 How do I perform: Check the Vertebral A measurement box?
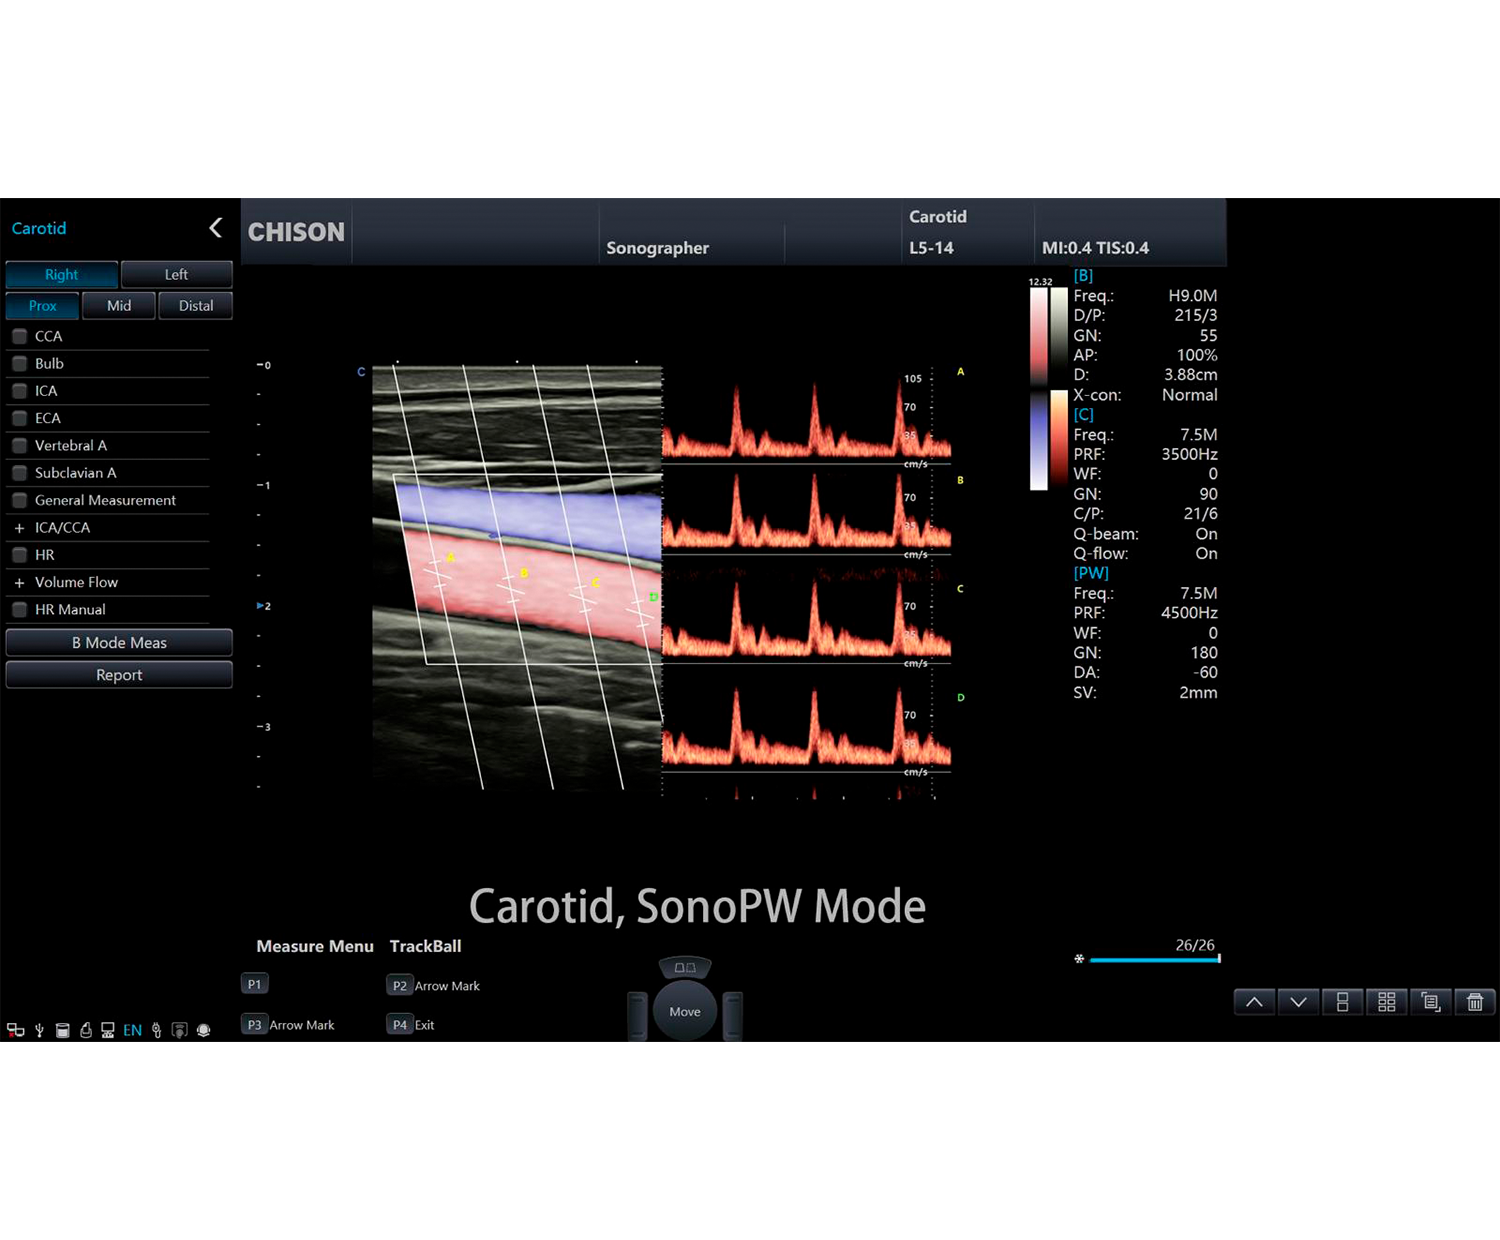click(x=19, y=445)
